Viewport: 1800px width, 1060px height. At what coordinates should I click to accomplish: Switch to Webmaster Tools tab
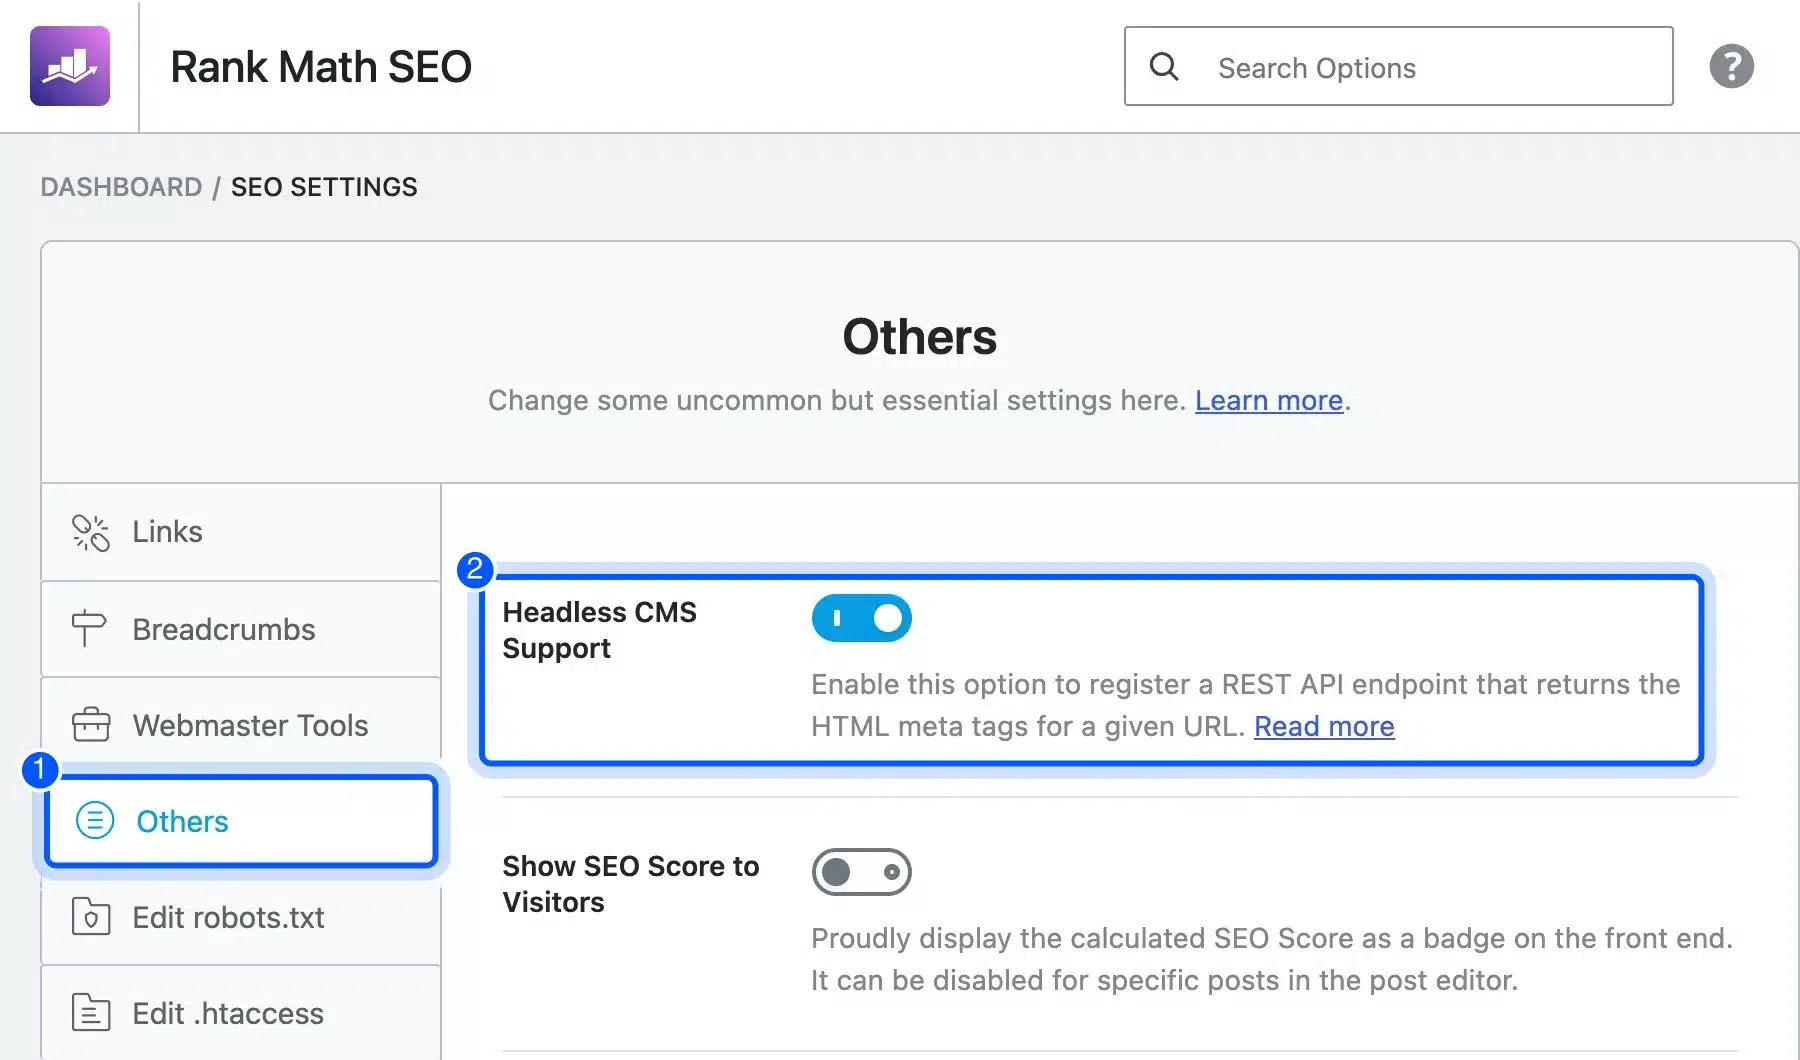[x=241, y=725]
